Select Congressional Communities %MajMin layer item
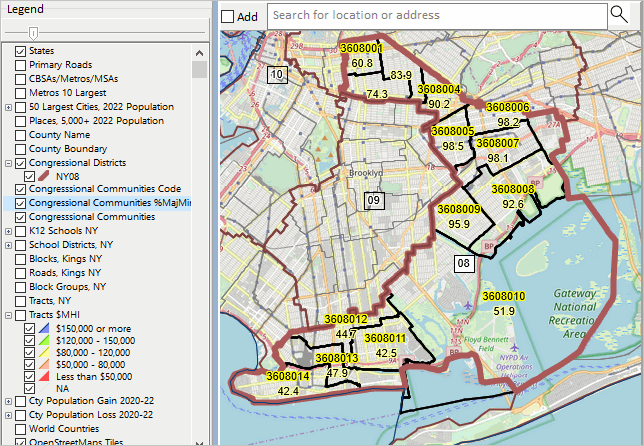 109,203
